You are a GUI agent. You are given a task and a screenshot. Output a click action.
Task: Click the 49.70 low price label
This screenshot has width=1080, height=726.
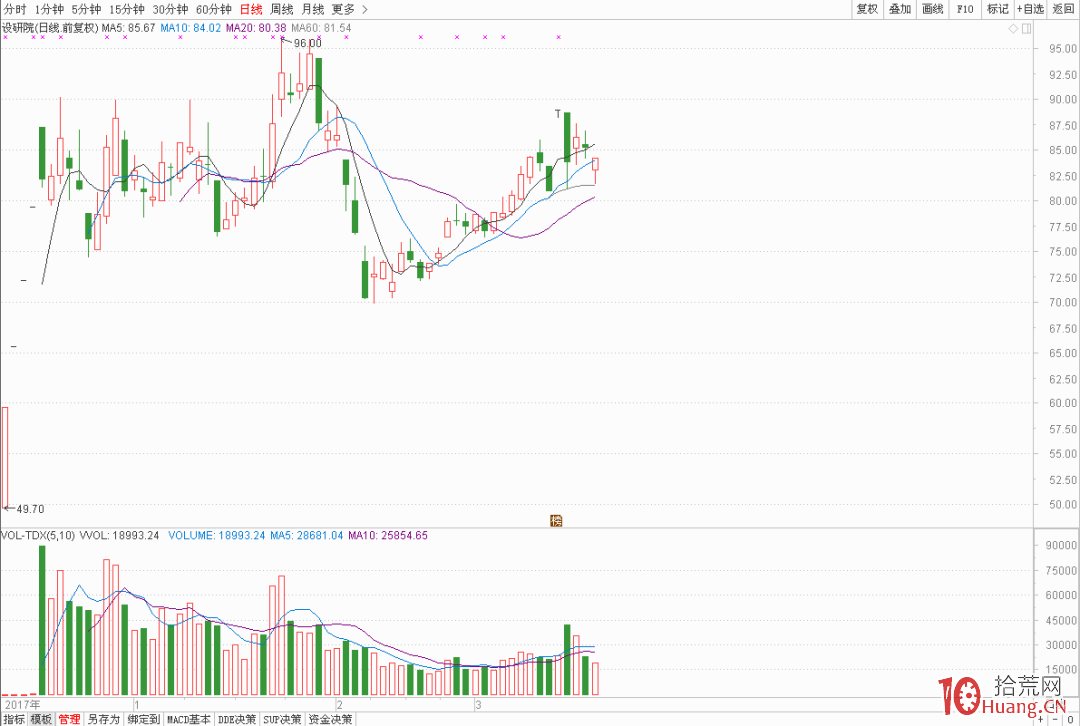pyautogui.click(x=30, y=509)
